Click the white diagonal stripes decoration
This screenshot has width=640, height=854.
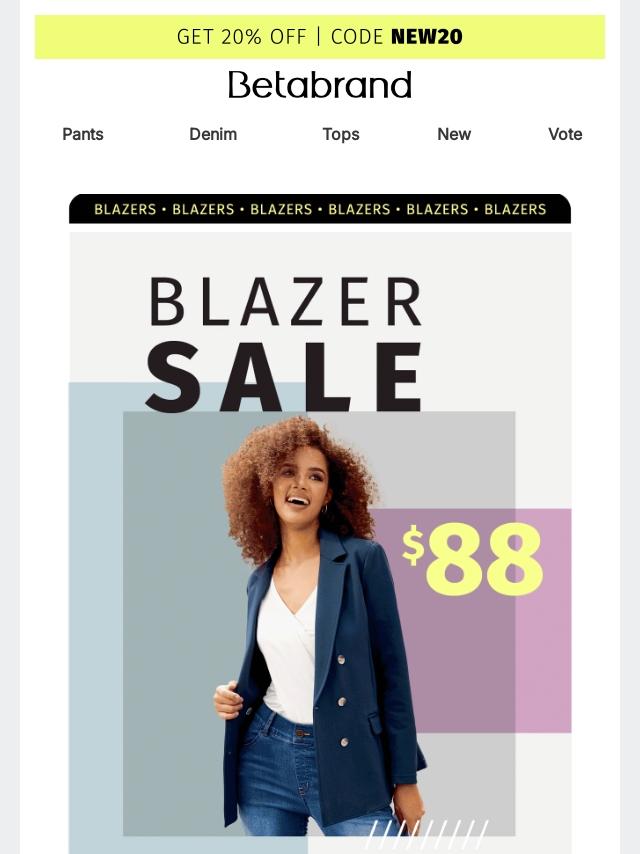pyautogui.click(x=428, y=835)
